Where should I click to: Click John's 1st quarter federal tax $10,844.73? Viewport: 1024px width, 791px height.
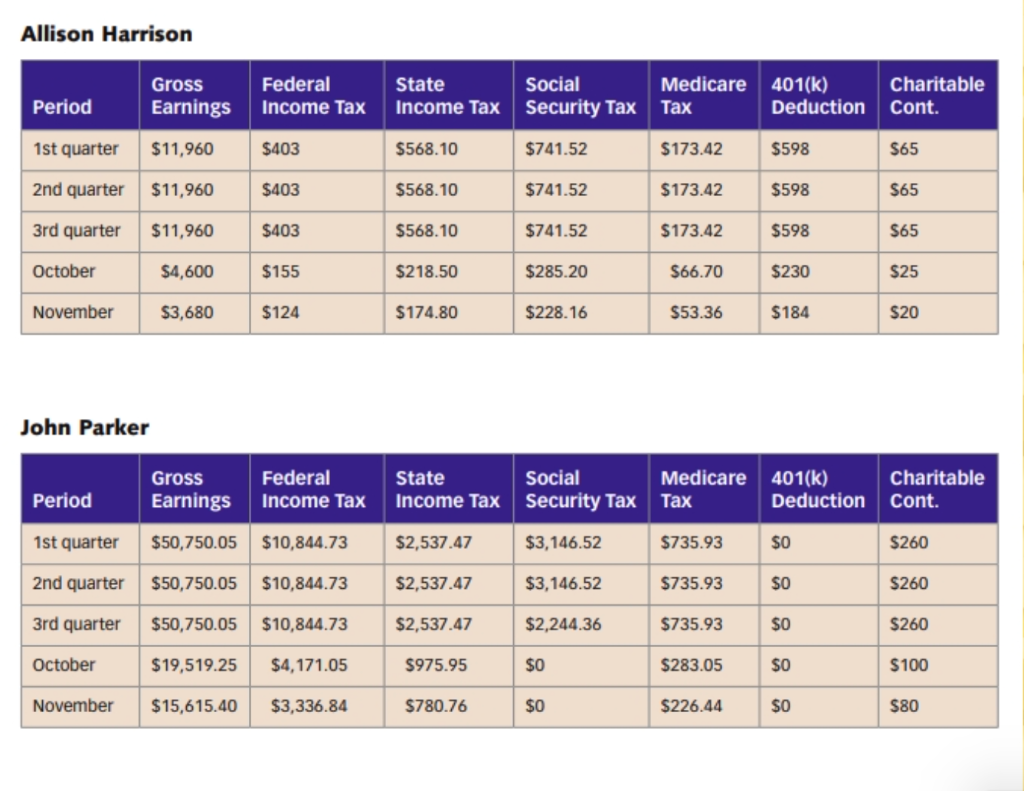[x=304, y=542]
